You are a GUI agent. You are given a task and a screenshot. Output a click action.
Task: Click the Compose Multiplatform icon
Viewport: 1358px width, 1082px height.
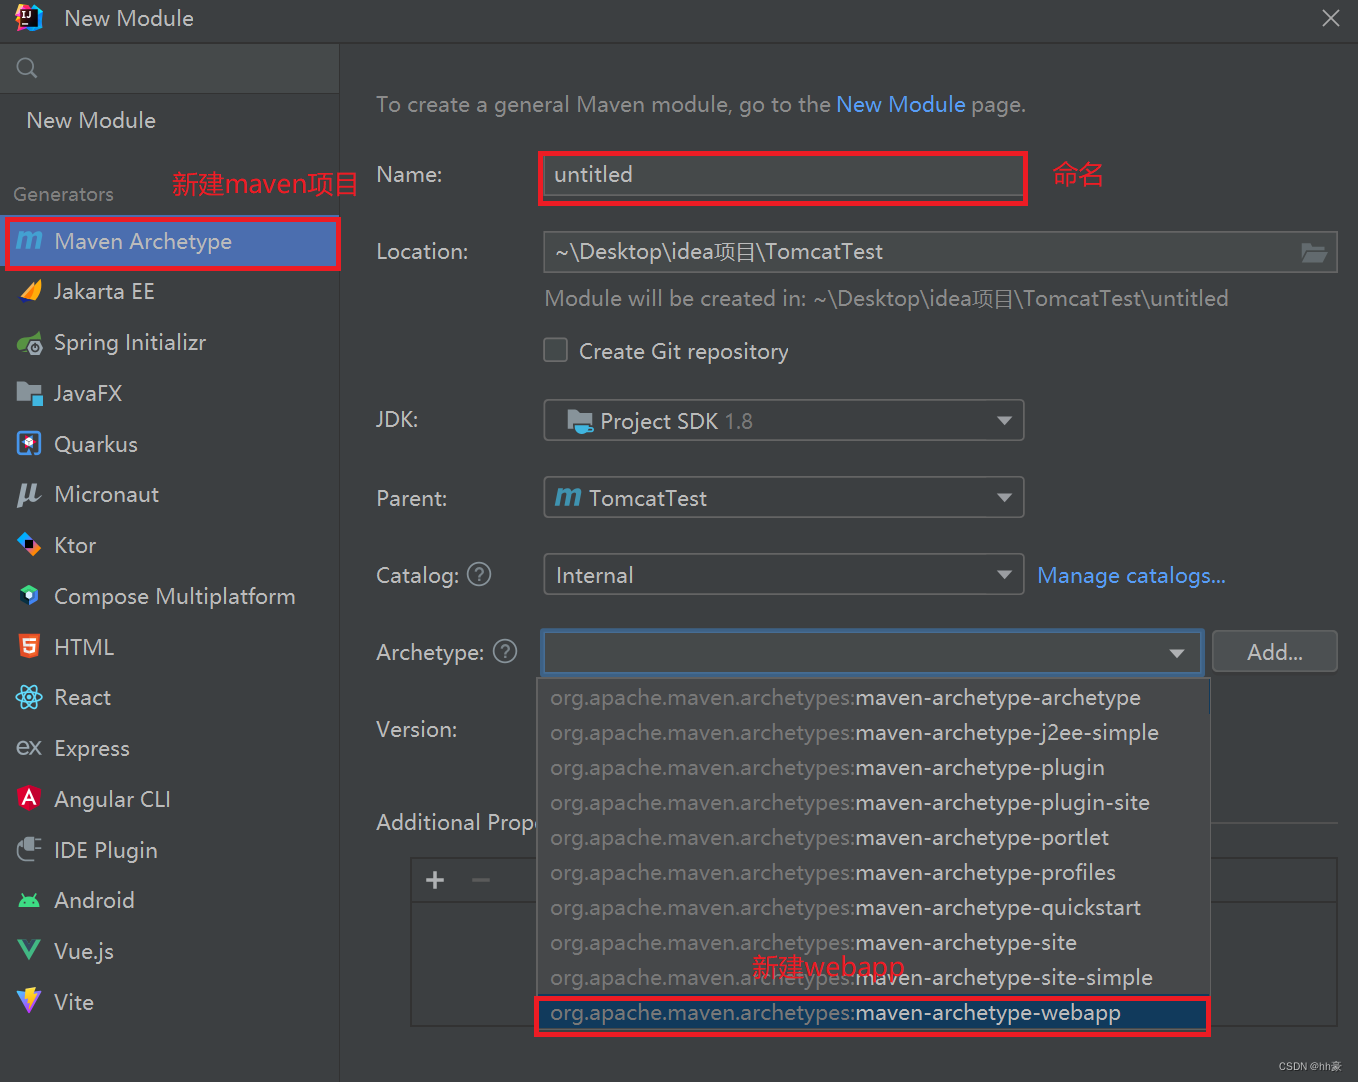pos(30,596)
